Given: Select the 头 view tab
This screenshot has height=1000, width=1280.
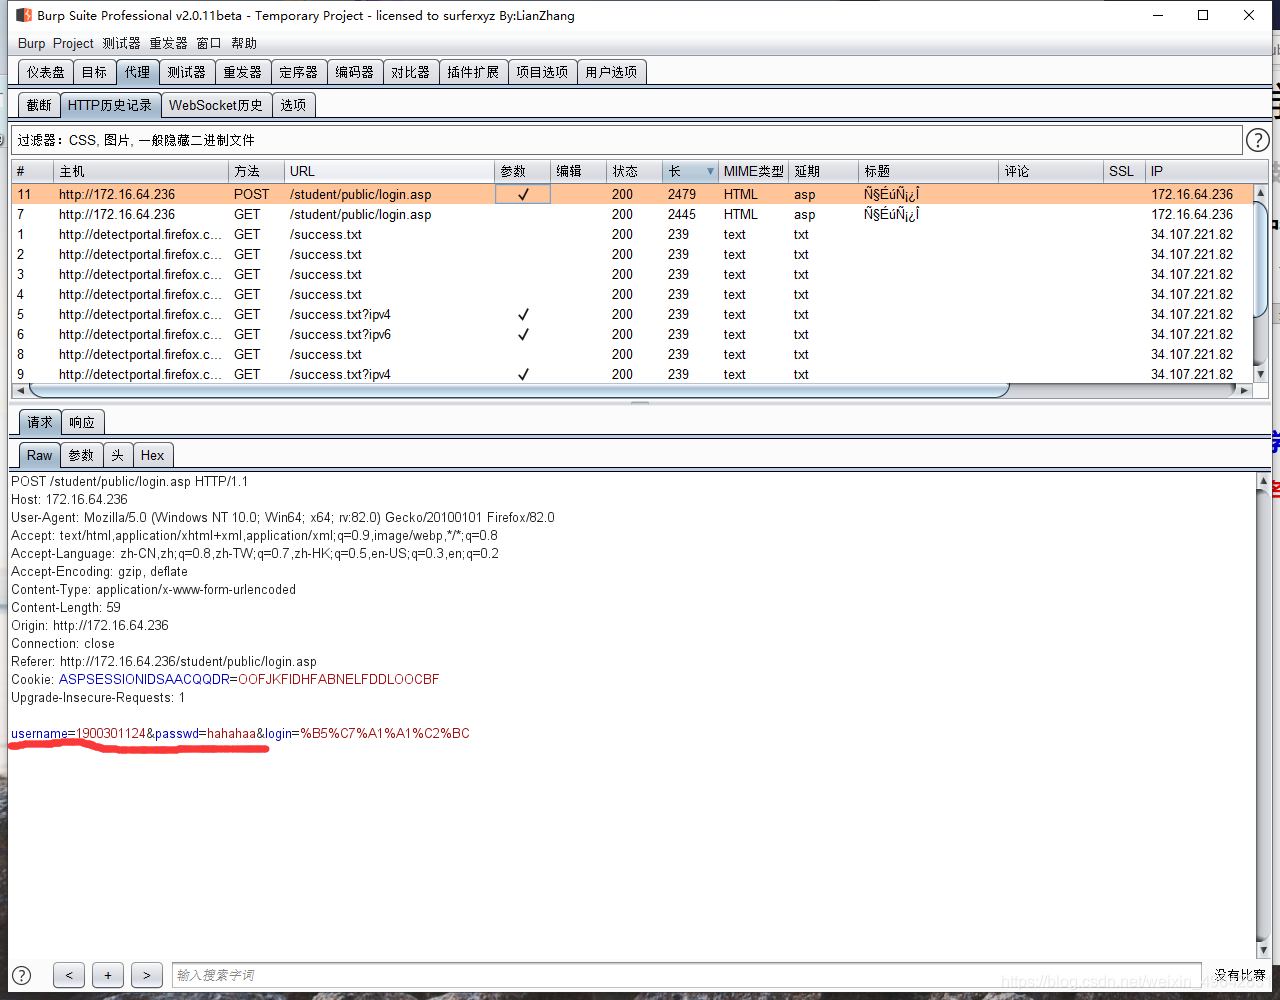Looking at the screenshot, I should coord(117,455).
